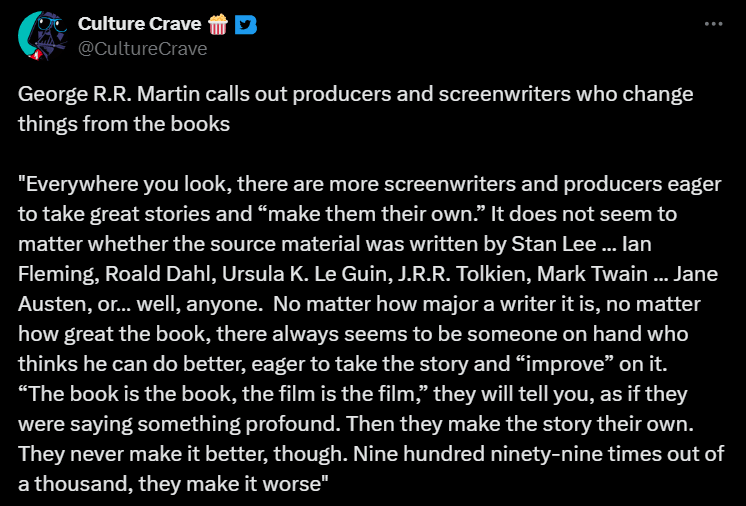Click the name Roald Dahl in the tweet
The image size is (746, 506).
pyautogui.click(x=158, y=274)
